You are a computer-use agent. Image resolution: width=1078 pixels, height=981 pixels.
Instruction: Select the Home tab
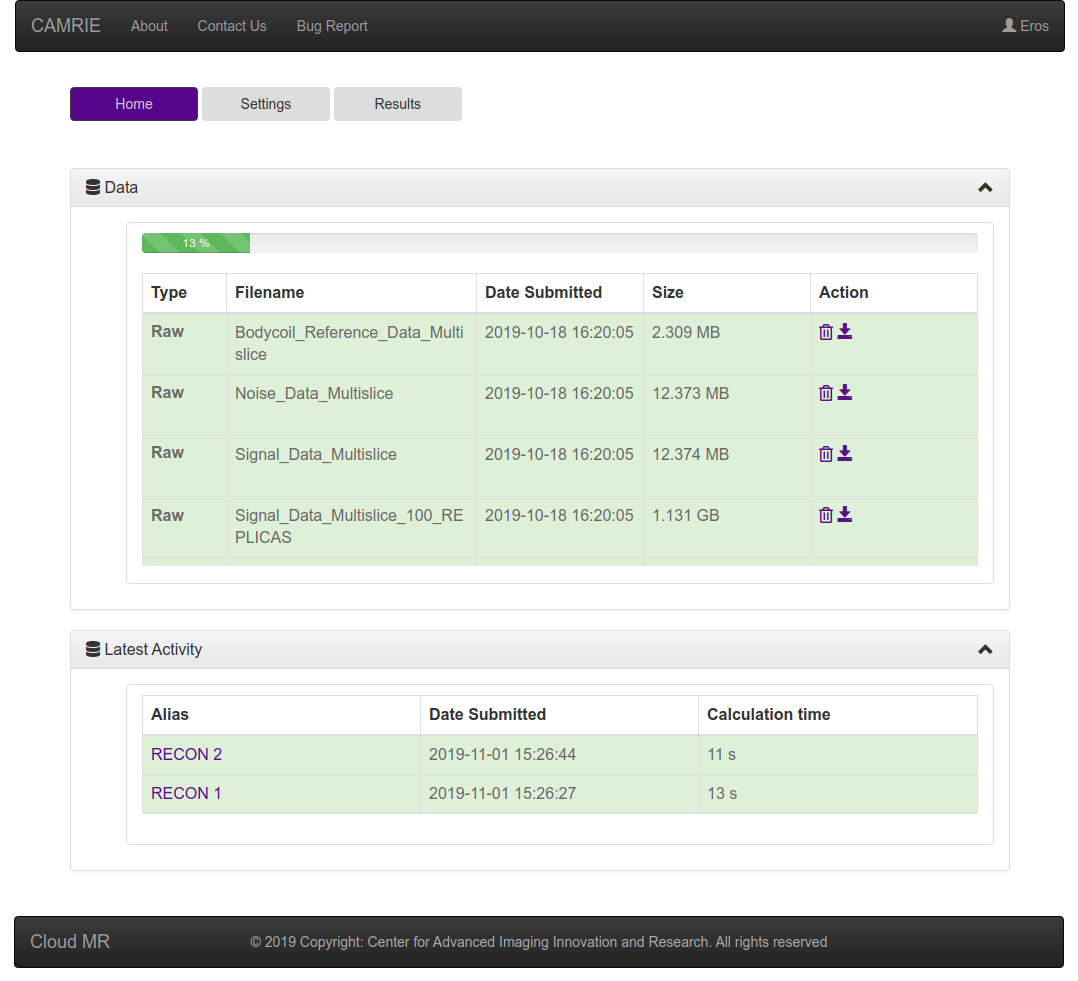pyautogui.click(x=134, y=104)
